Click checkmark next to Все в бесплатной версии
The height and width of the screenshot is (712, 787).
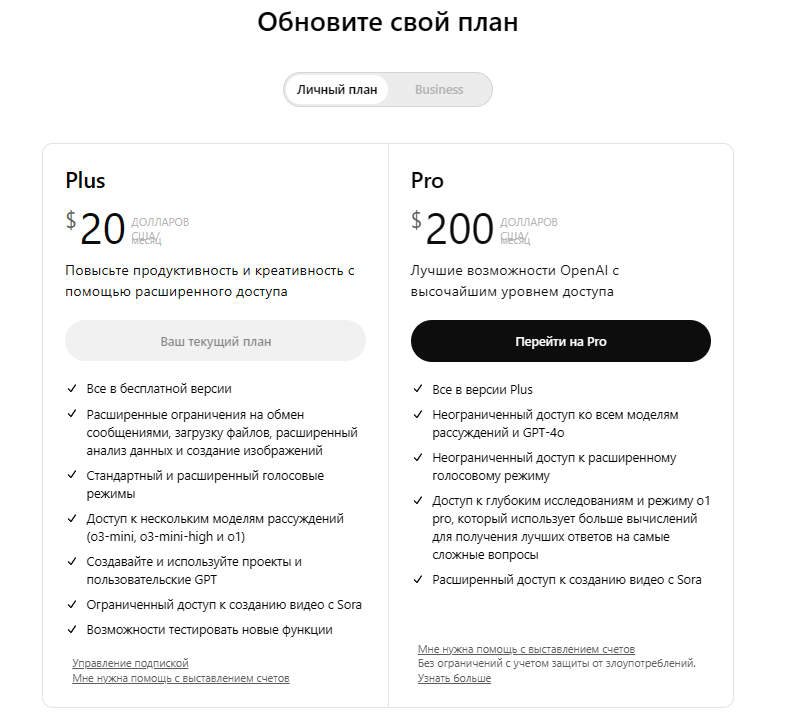pyautogui.click(x=72, y=388)
